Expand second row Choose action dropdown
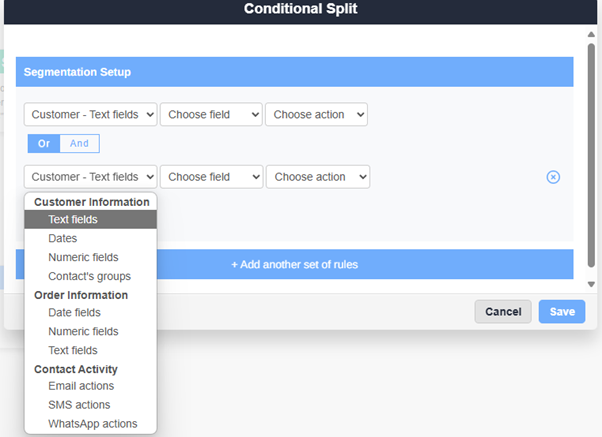Viewport: 602px width, 437px height. (317, 177)
